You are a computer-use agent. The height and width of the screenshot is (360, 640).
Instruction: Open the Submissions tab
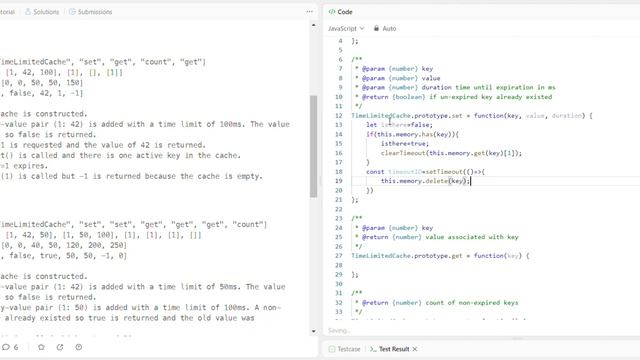pos(90,12)
